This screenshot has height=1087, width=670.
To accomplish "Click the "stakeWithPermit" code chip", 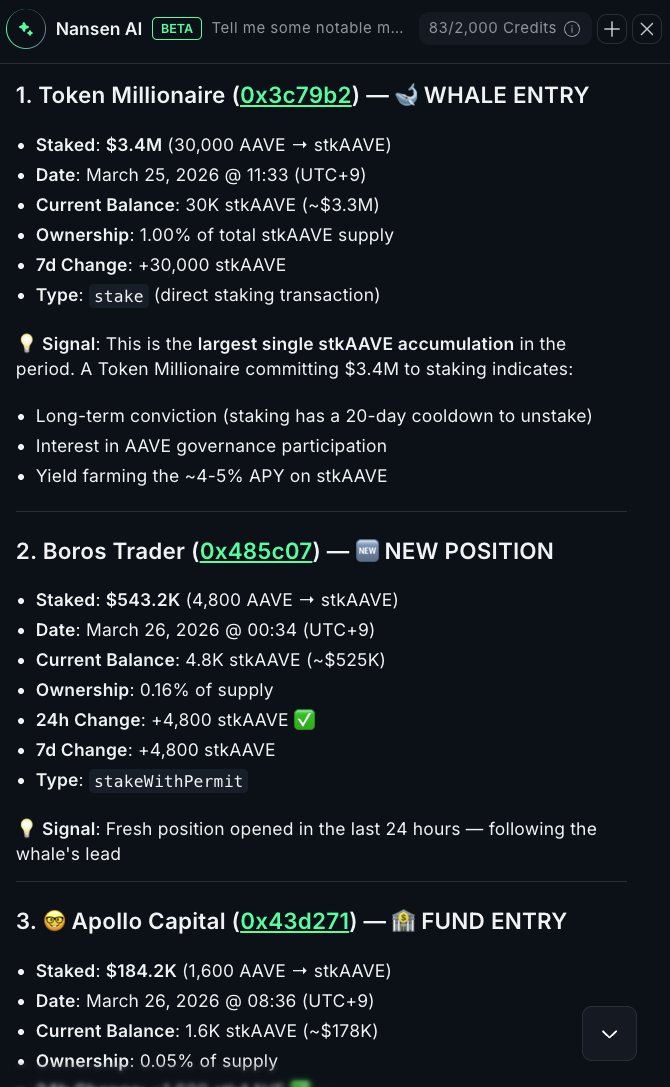I will (168, 781).
